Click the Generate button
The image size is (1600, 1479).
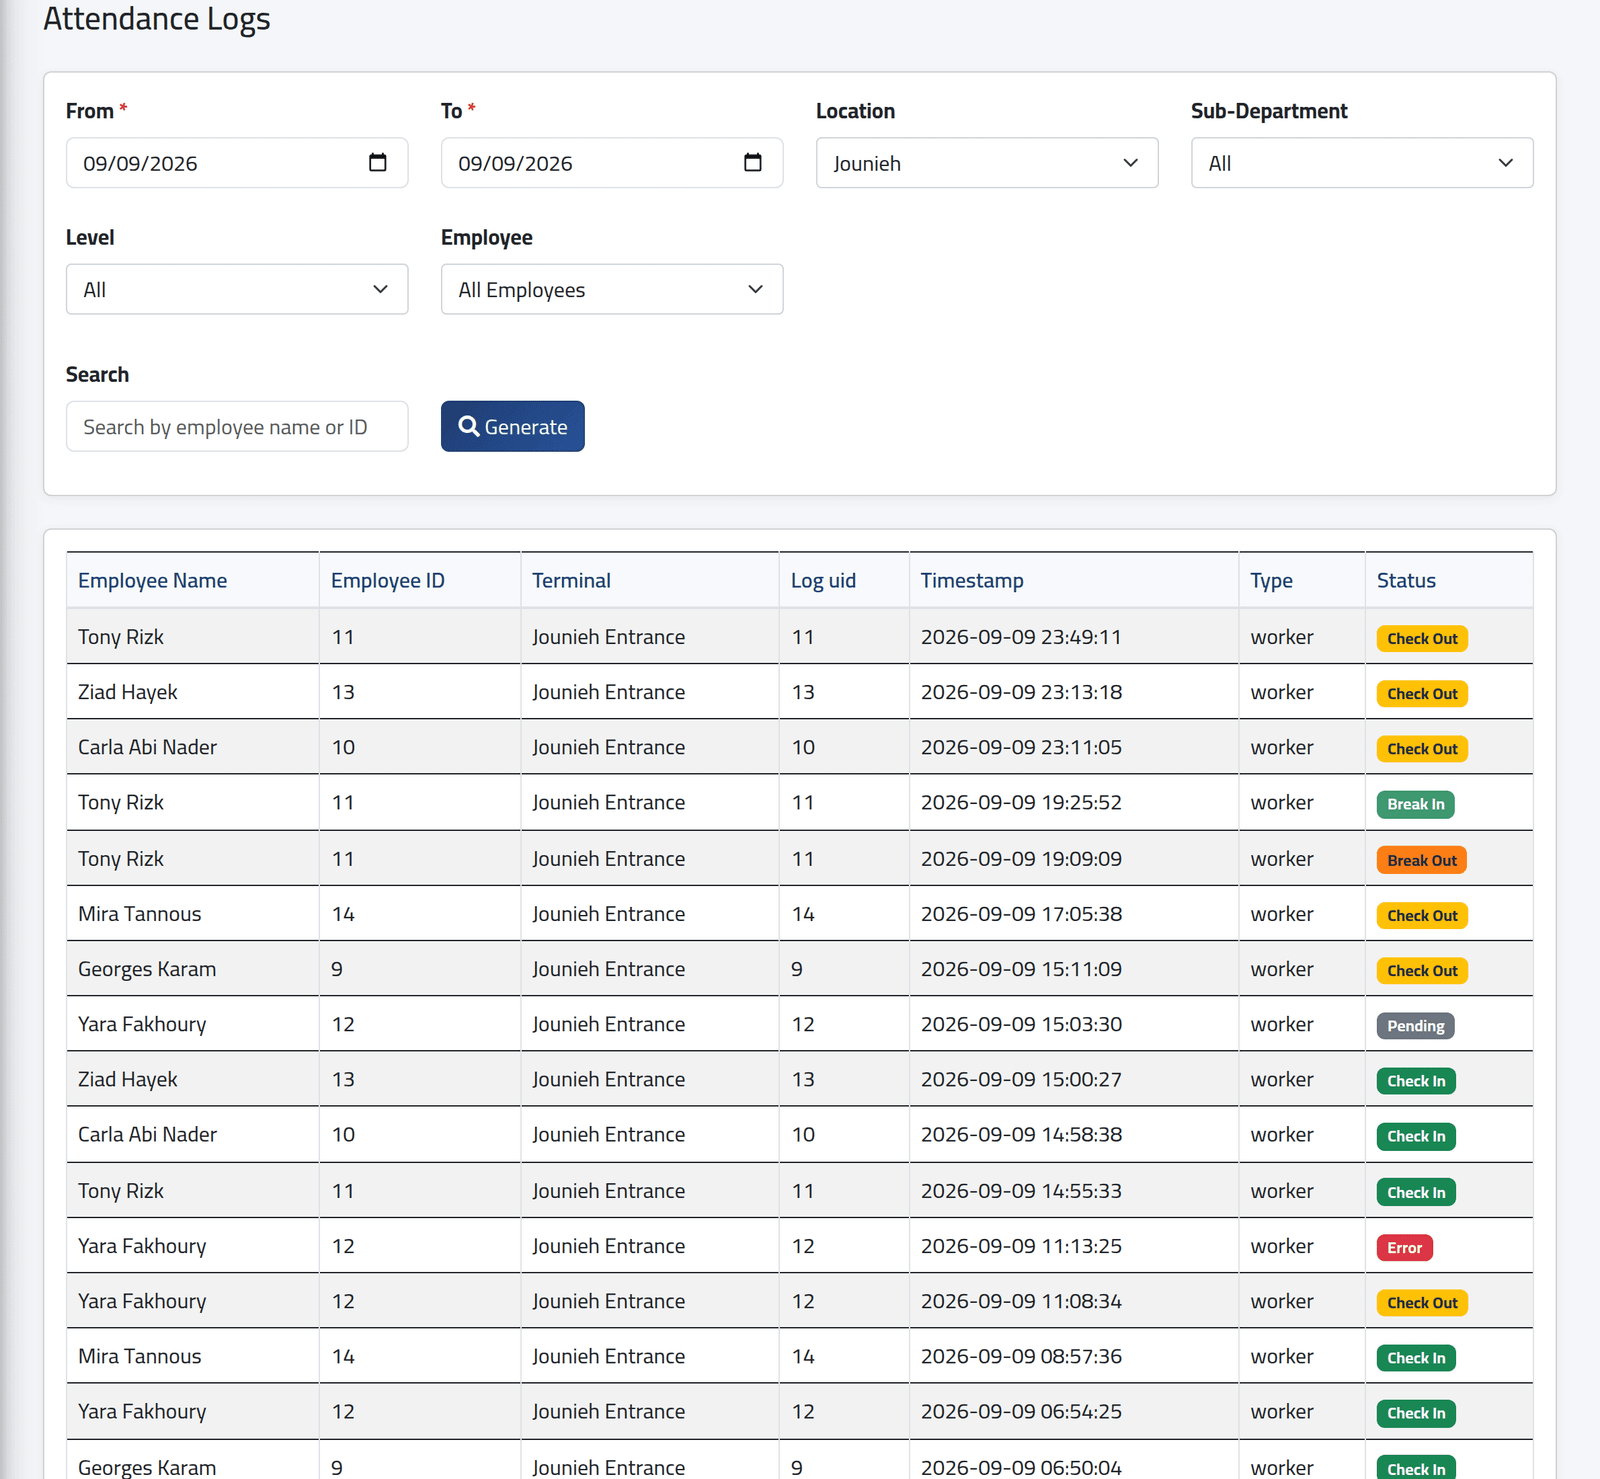(x=513, y=426)
